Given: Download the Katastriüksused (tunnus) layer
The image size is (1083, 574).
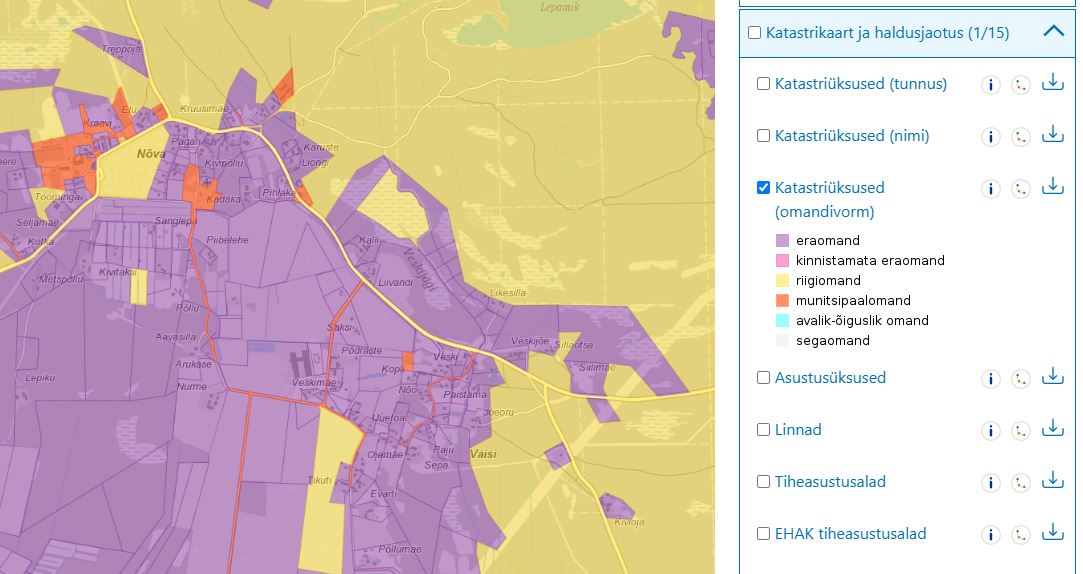Looking at the screenshot, I should [1052, 83].
